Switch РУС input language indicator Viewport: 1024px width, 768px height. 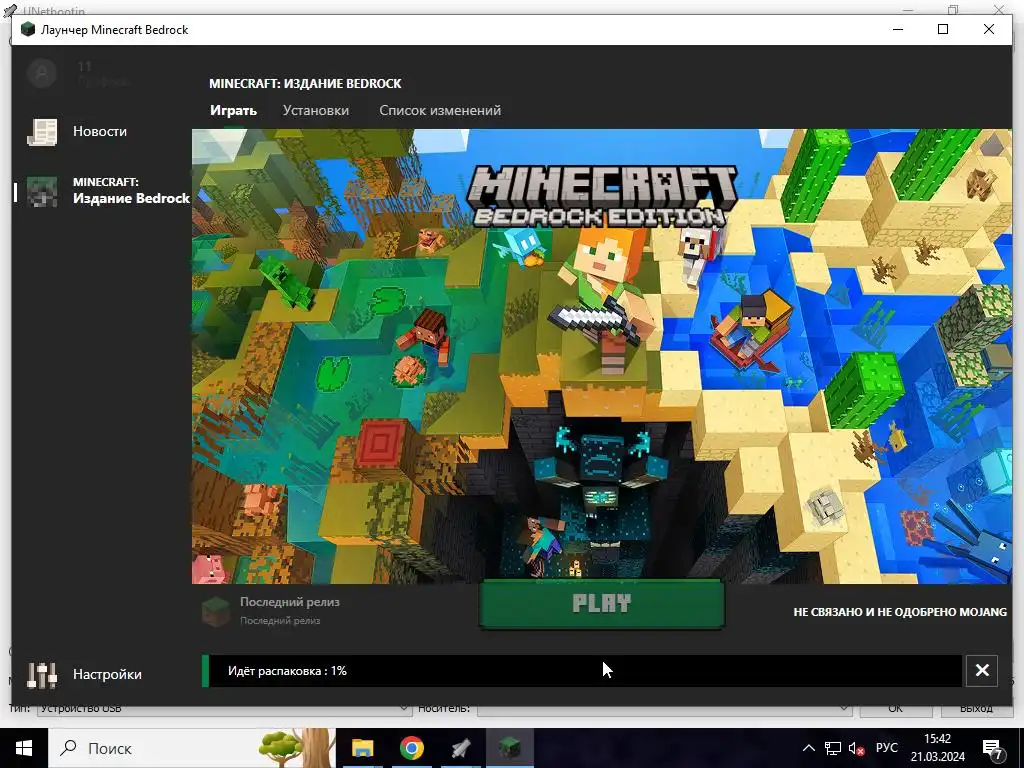(x=886, y=747)
